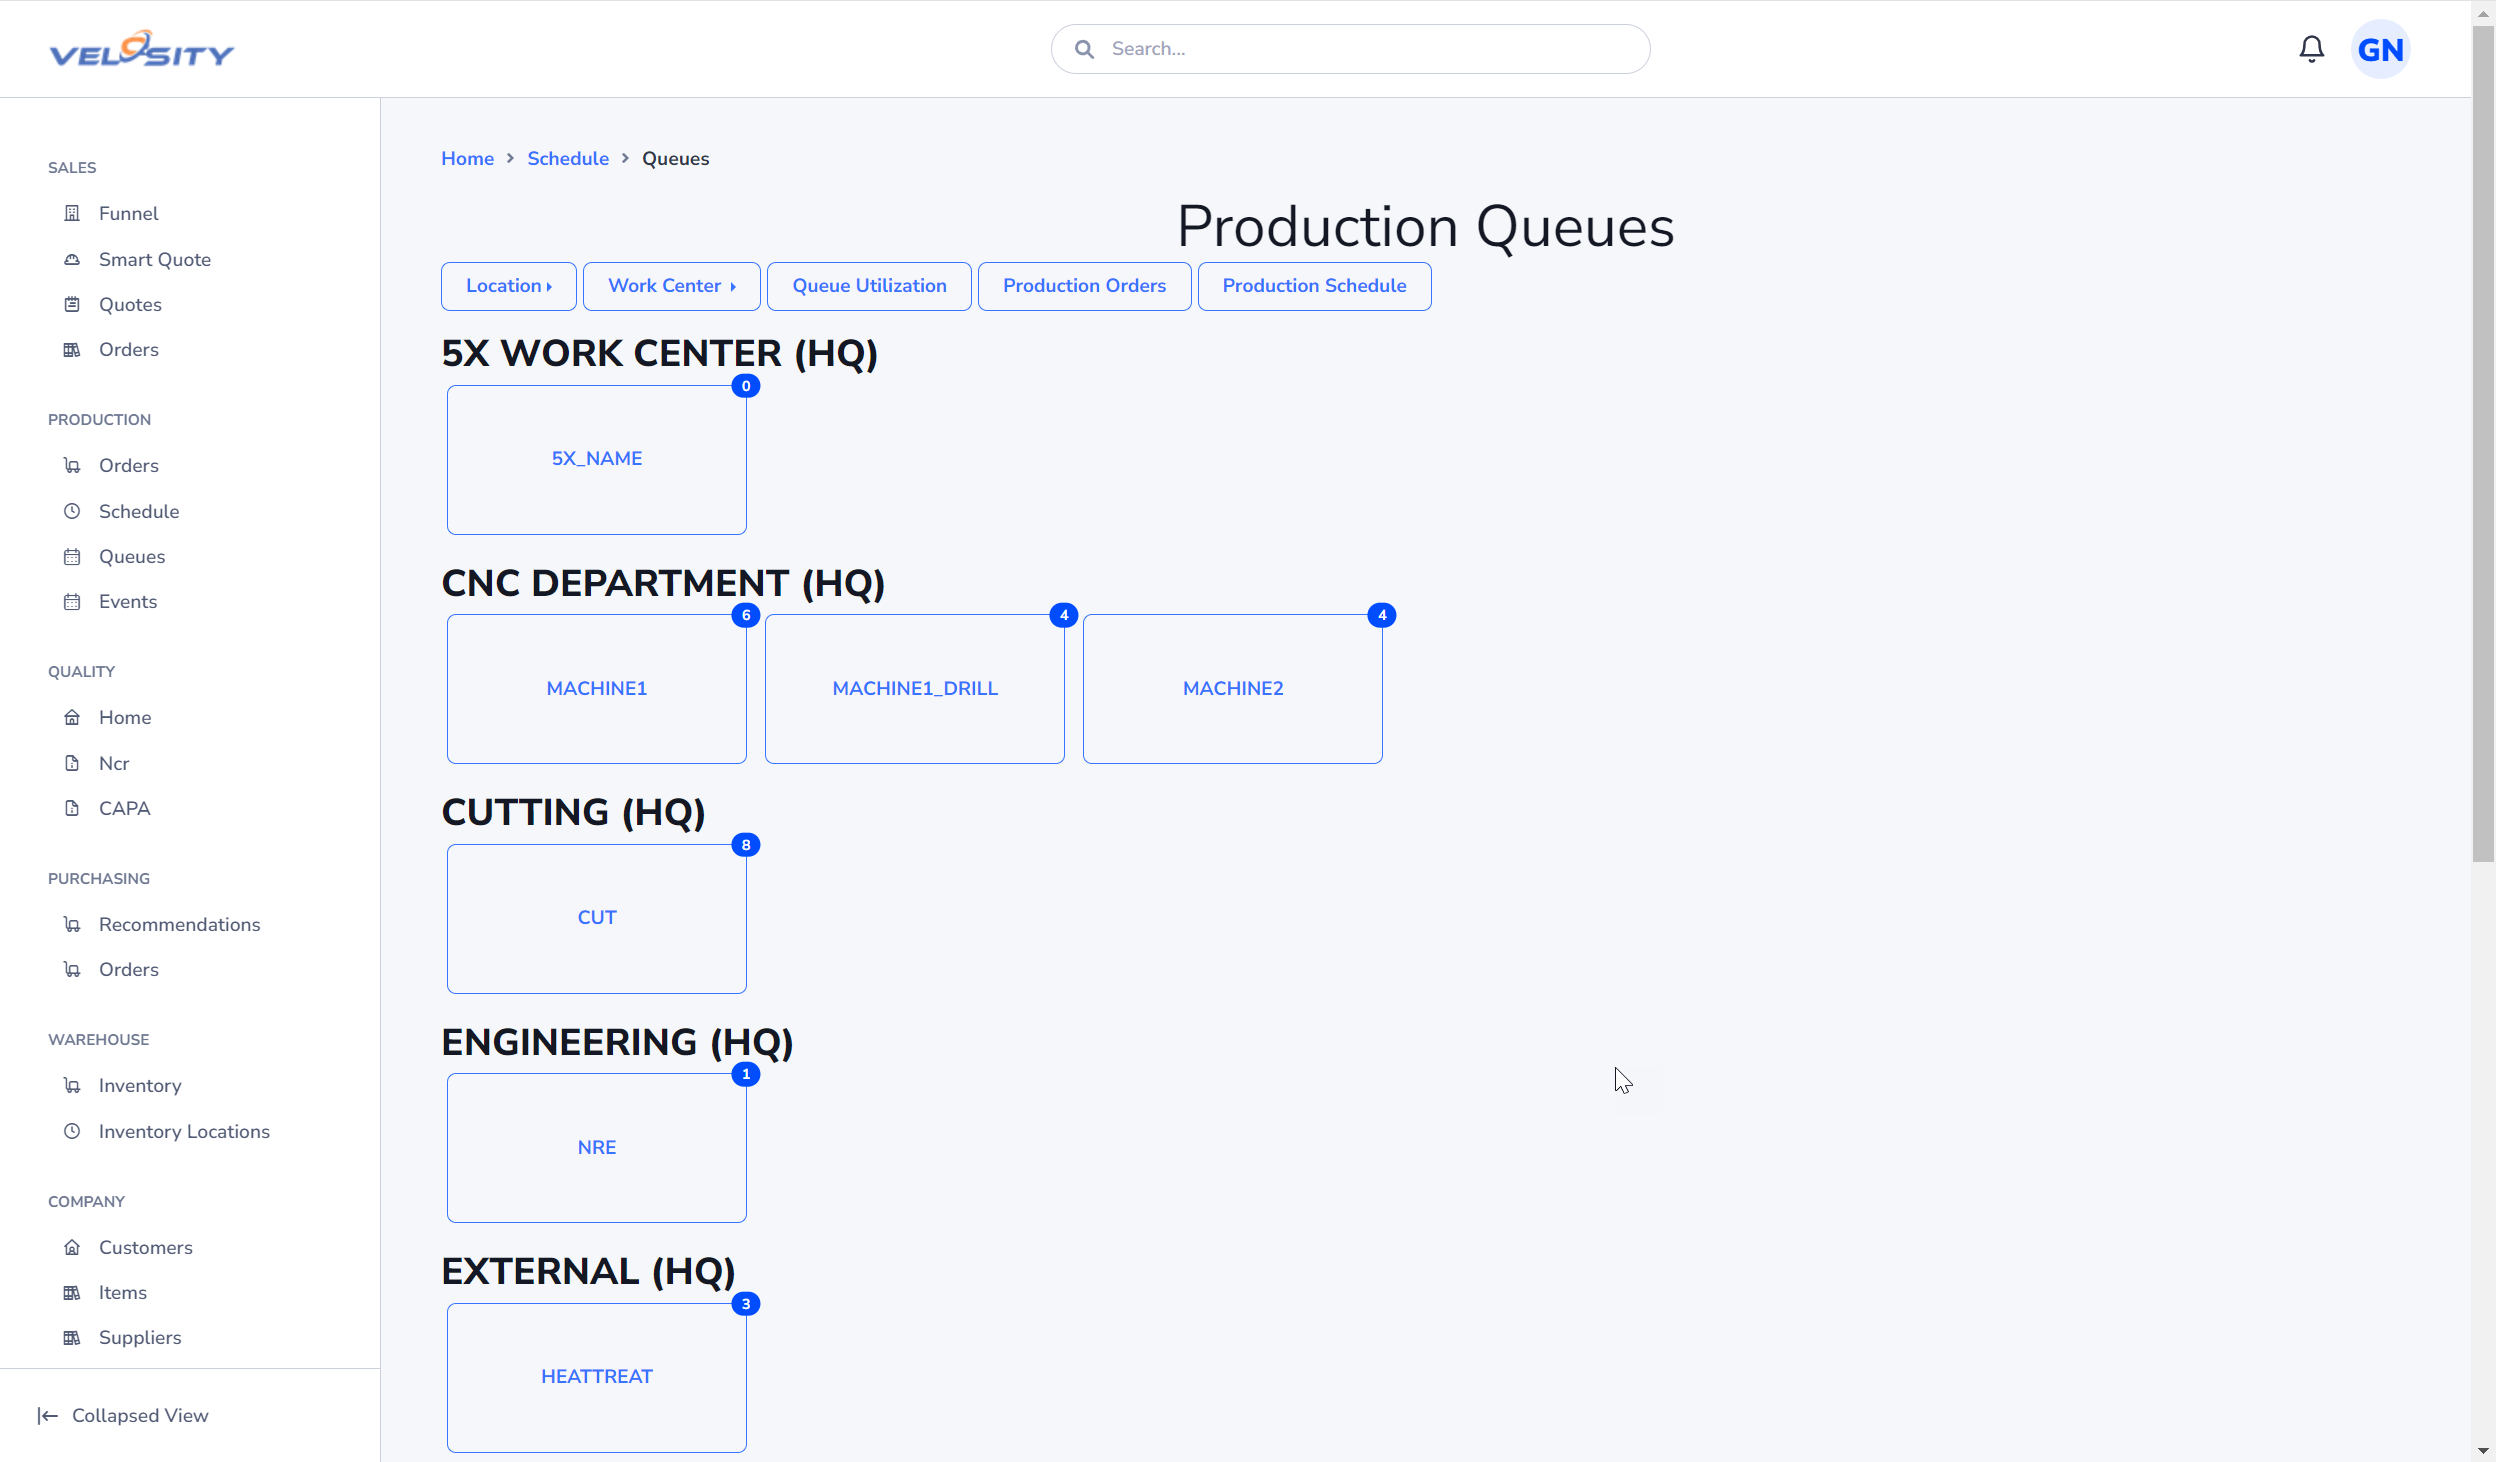Select Queues in the Production menu
Viewport: 2496px width, 1462px height.
click(132, 556)
